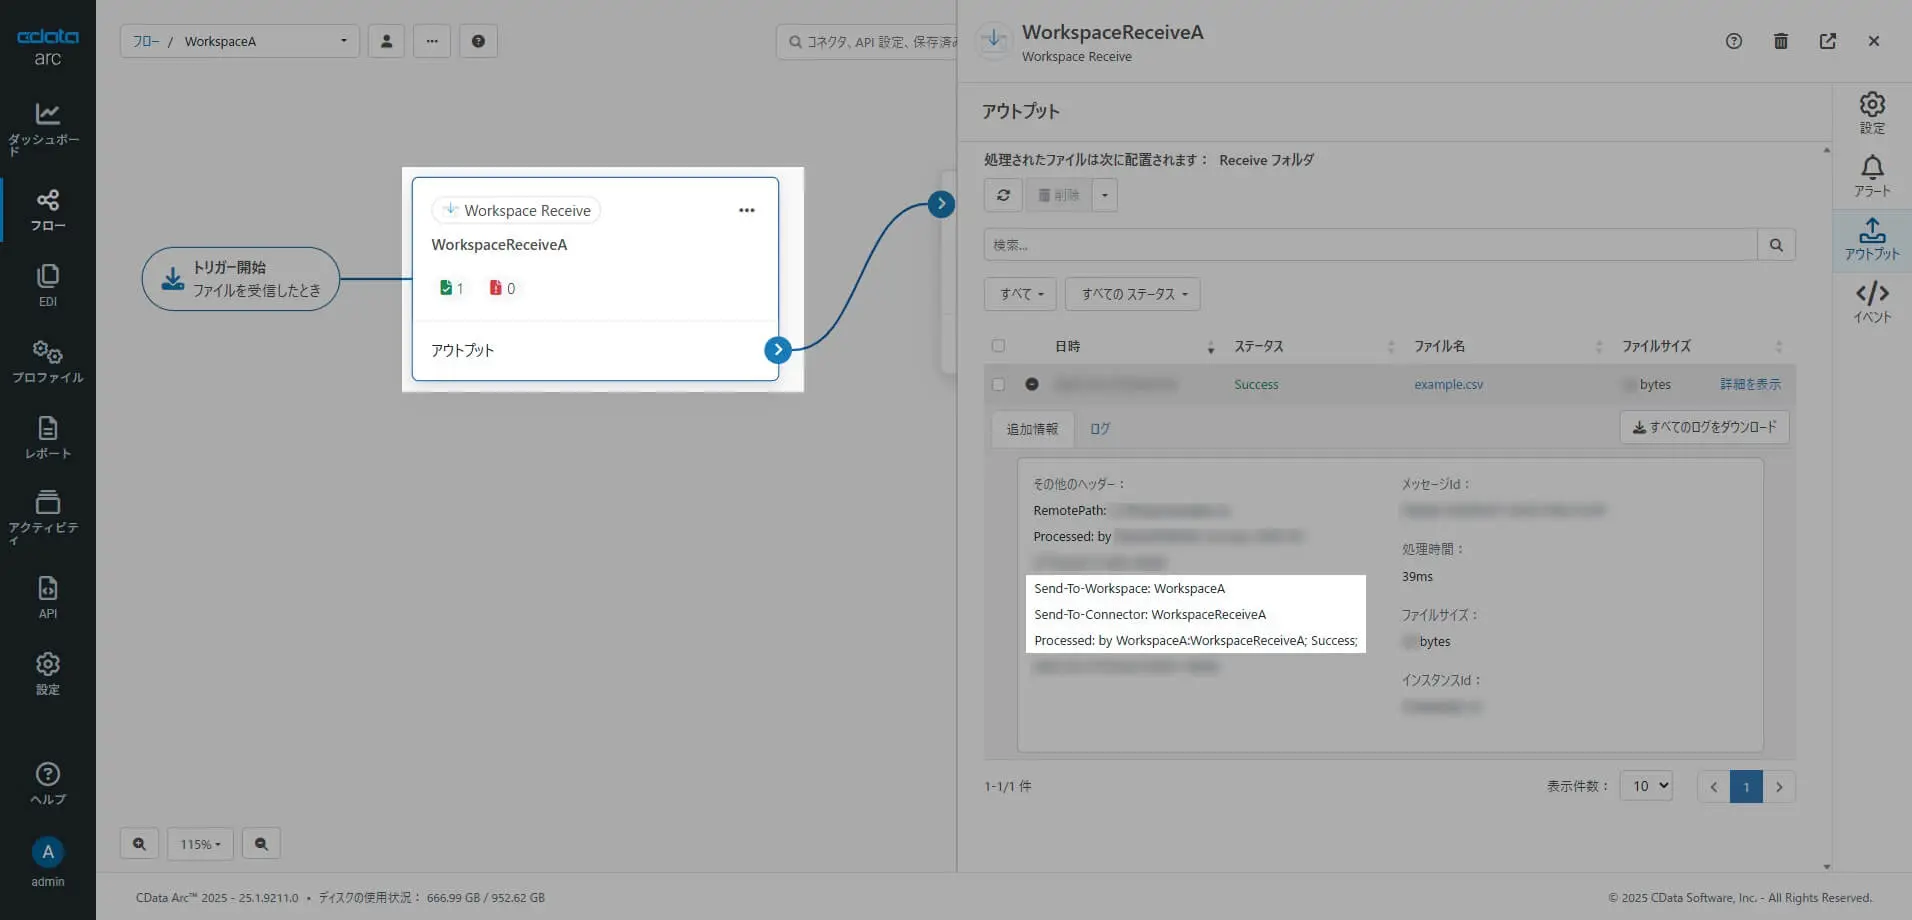Open the すべてのステータス filter dropdown
This screenshot has width=1912, height=920.
[1133, 294]
